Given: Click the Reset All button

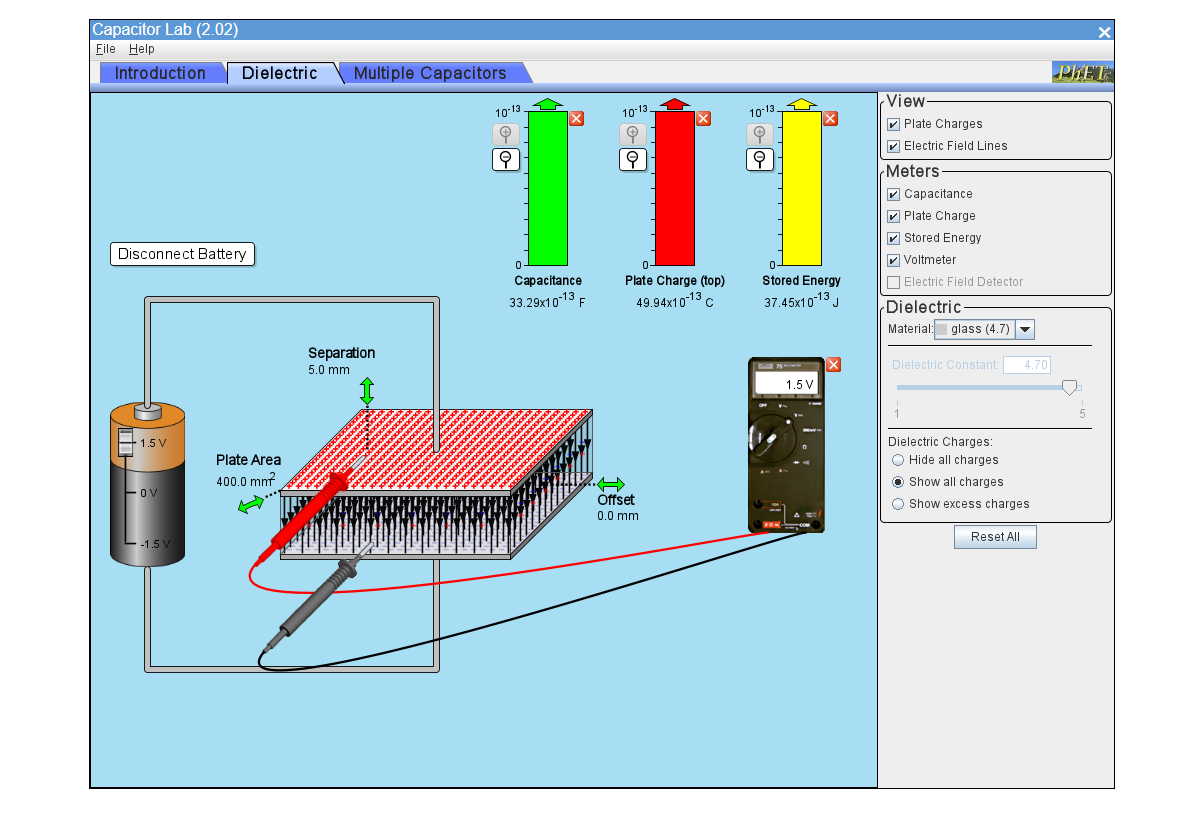Looking at the screenshot, I should (995, 537).
